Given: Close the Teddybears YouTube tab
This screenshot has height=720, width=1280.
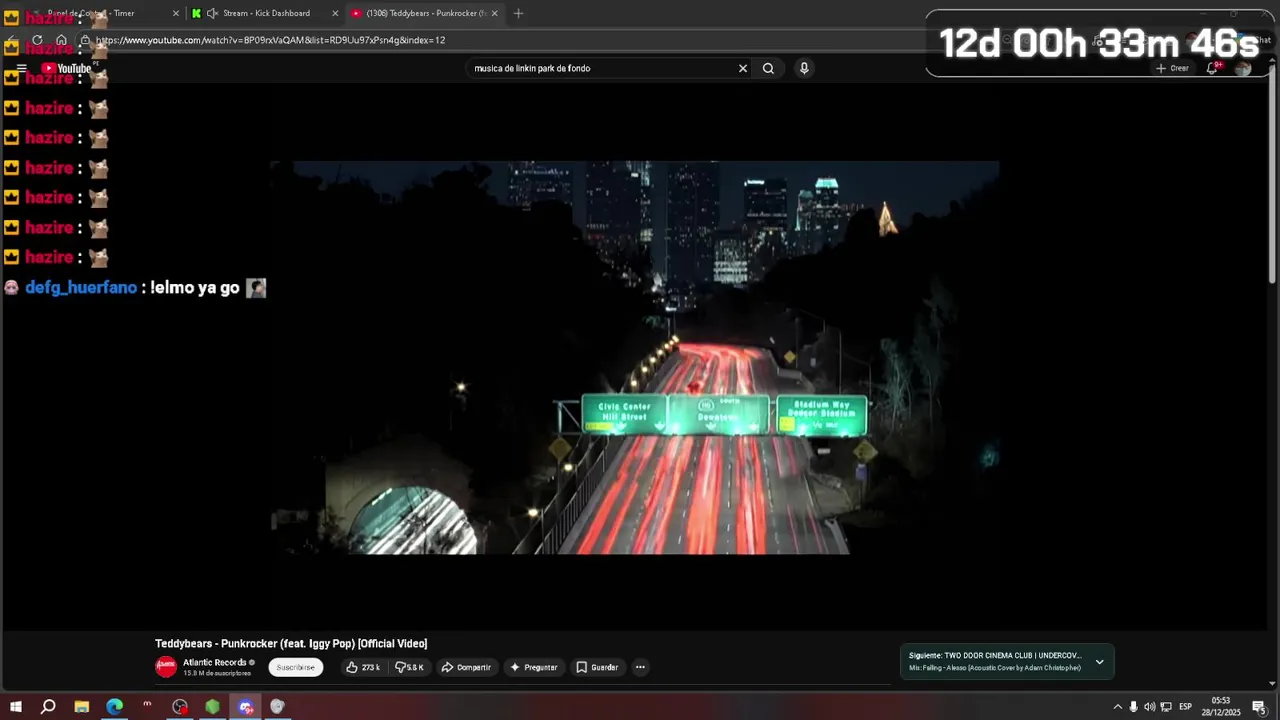Looking at the screenshot, I should pyautogui.click(x=494, y=13).
